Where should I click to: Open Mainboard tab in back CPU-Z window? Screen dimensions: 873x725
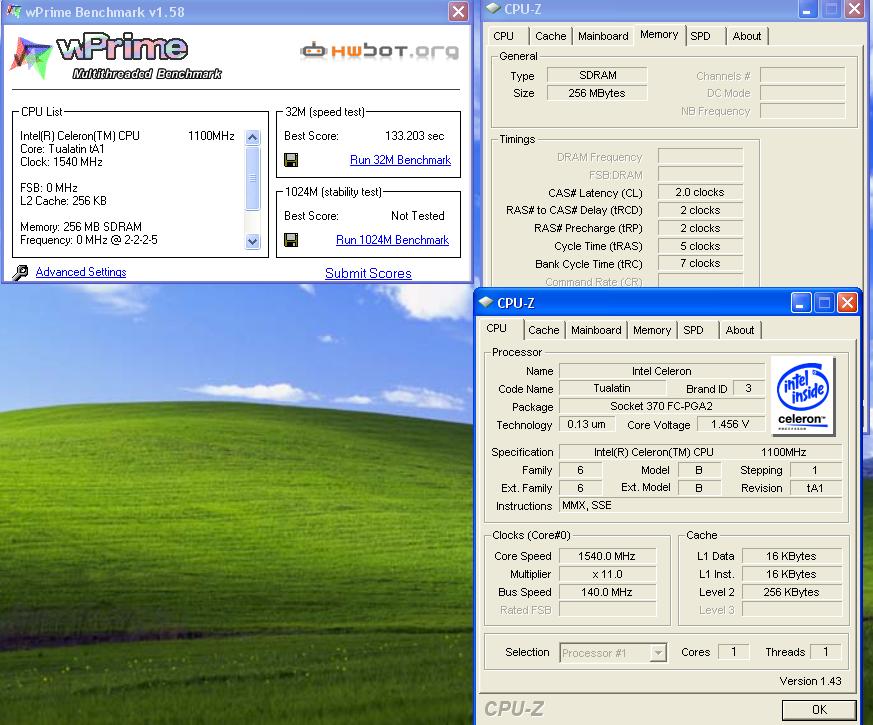coord(603,36)
